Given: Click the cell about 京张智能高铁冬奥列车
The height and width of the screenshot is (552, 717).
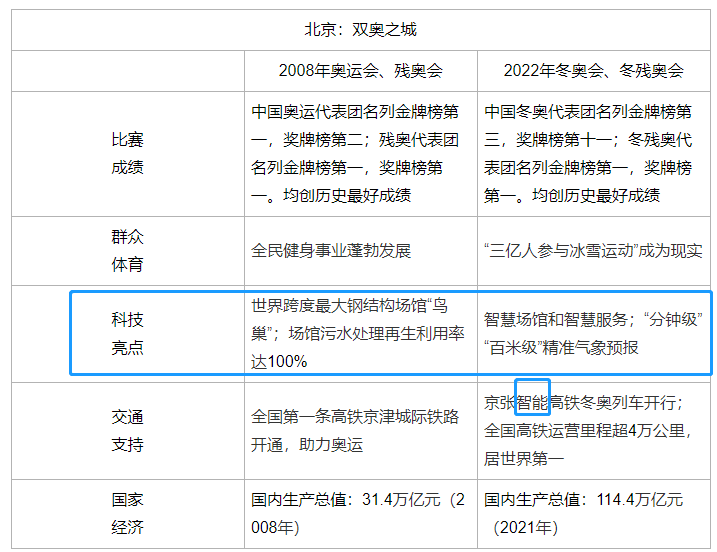Looking at the screenshot, I should pyautogui.click(x=594, y=431).
